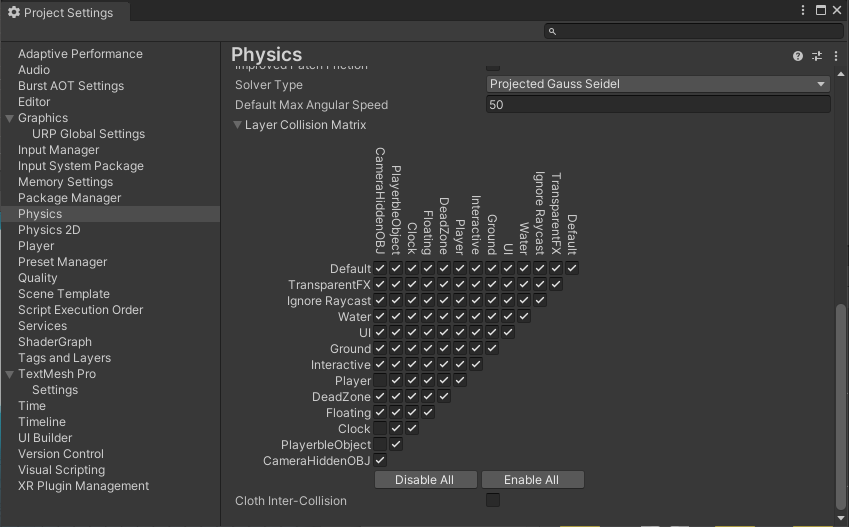Open Tags and Layers settings
The width and height of the screenshot is (849, 527).
[x=64, y=358]
